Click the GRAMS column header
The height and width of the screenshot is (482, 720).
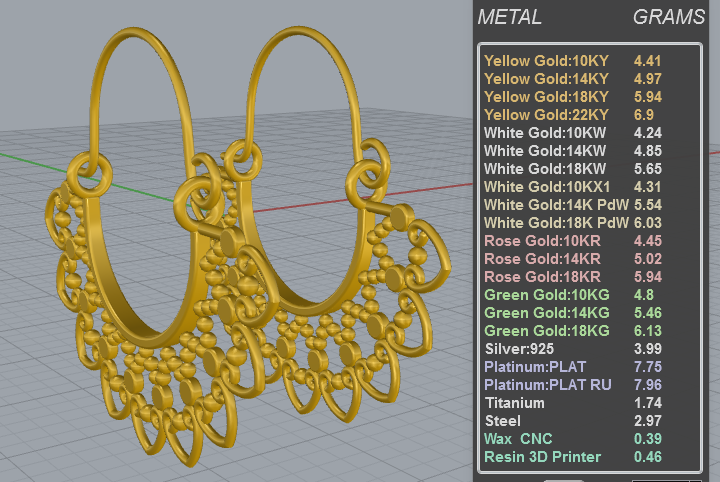point(669,17)
